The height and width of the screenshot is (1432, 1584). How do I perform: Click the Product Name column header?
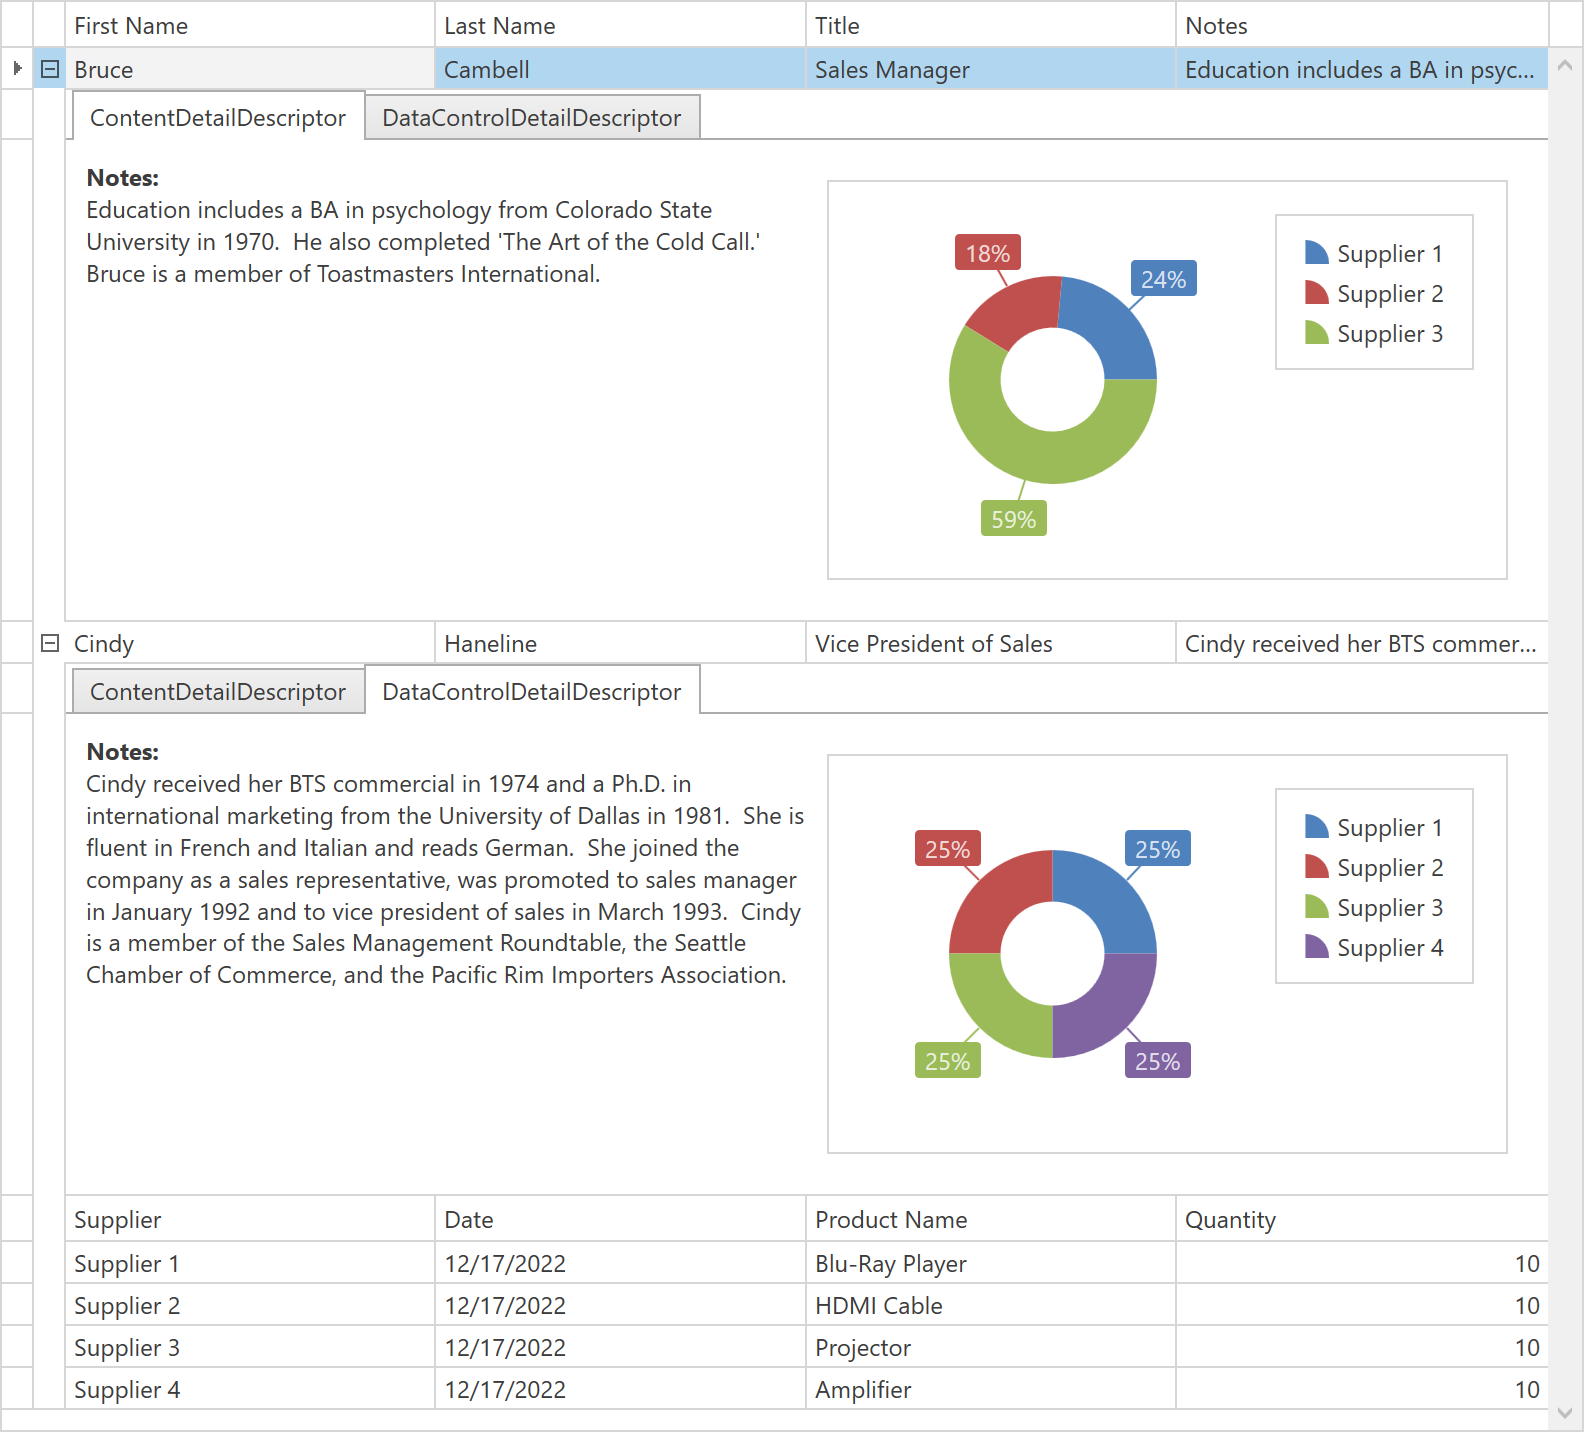(x=990, y=1220)
